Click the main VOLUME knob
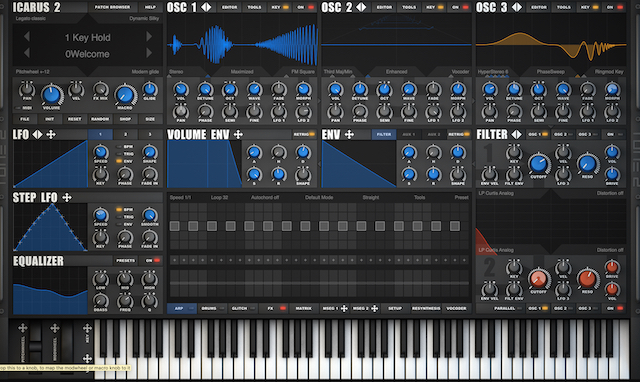The height and width of the screenshot is (382, 640). pyautogui.click(x=51, y=95)
